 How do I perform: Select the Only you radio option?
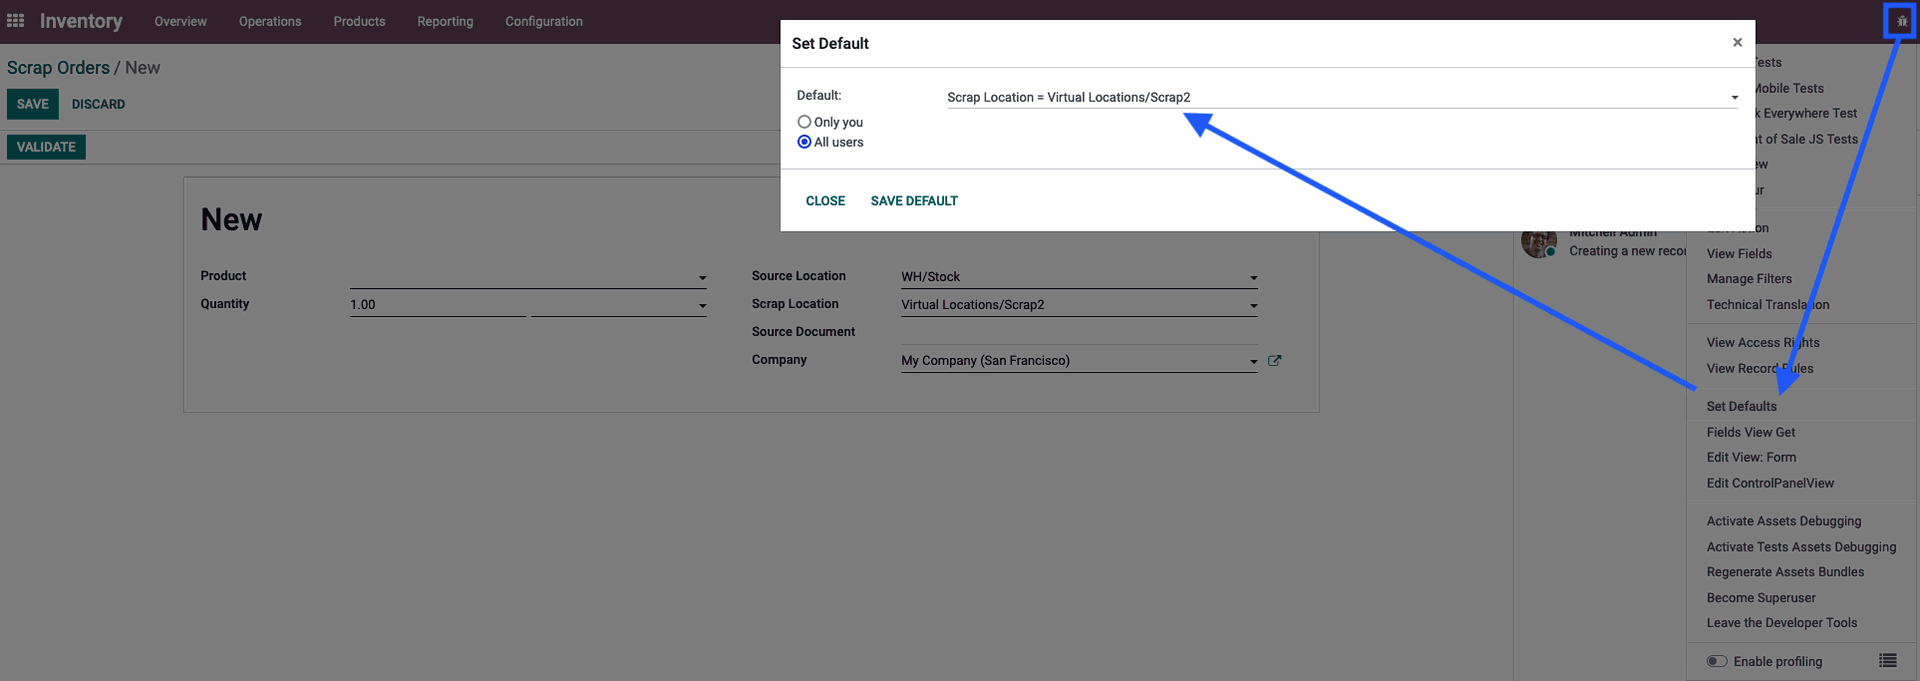coord(804,122)
